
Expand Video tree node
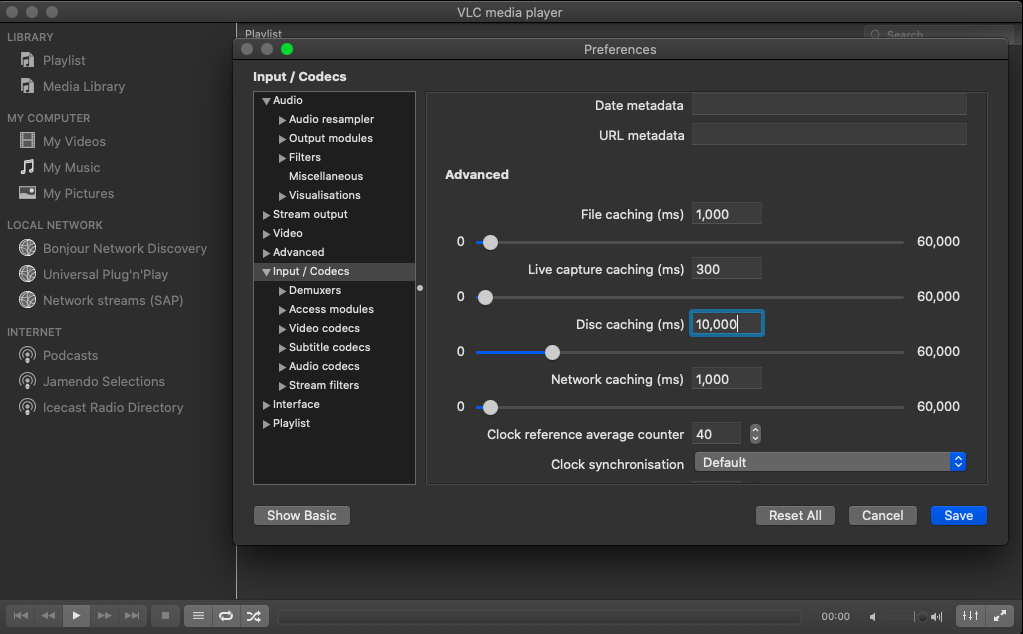(x=266, y=234)
